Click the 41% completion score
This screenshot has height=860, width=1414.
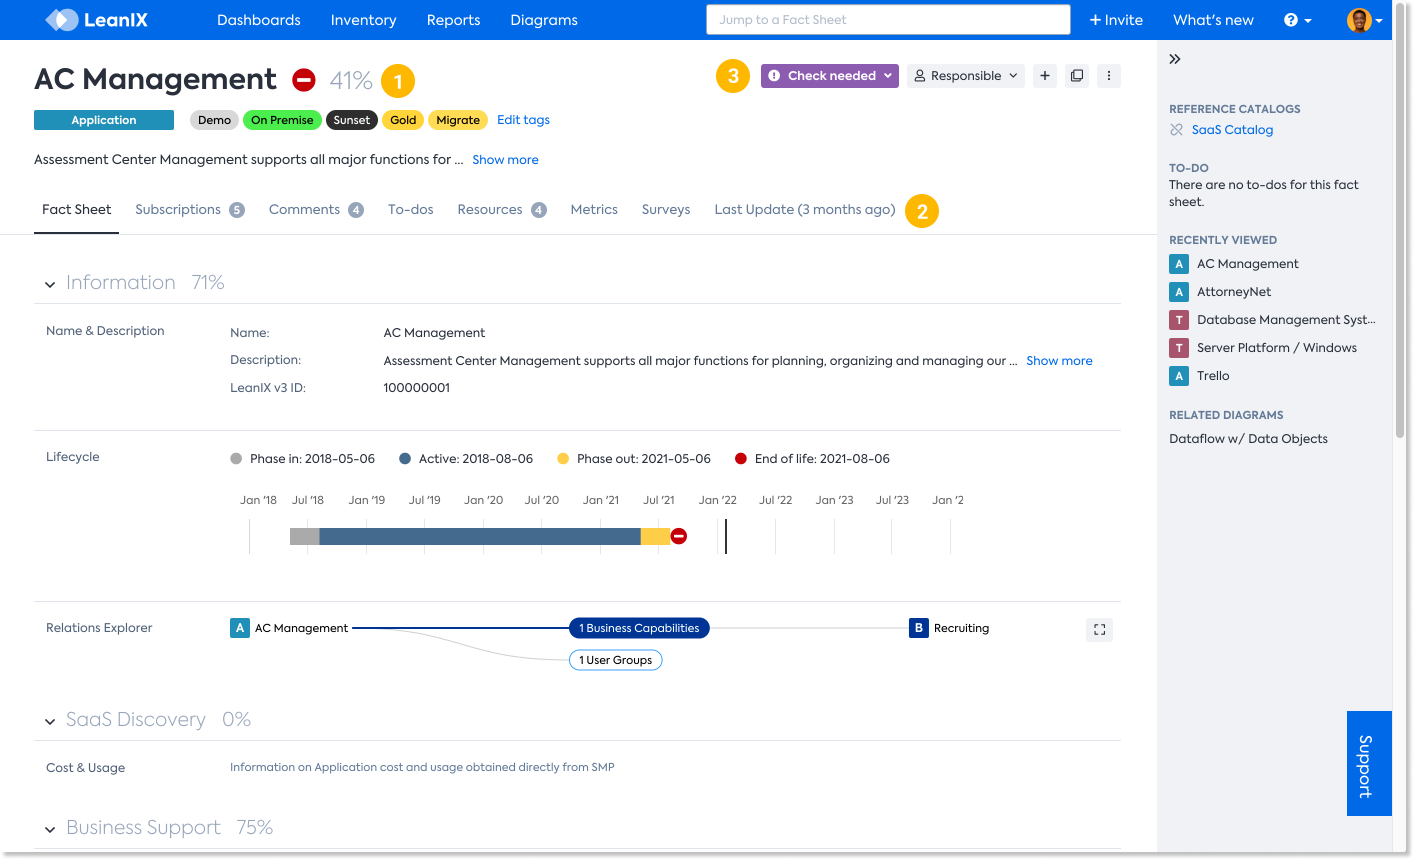click(x=351, y=80)
